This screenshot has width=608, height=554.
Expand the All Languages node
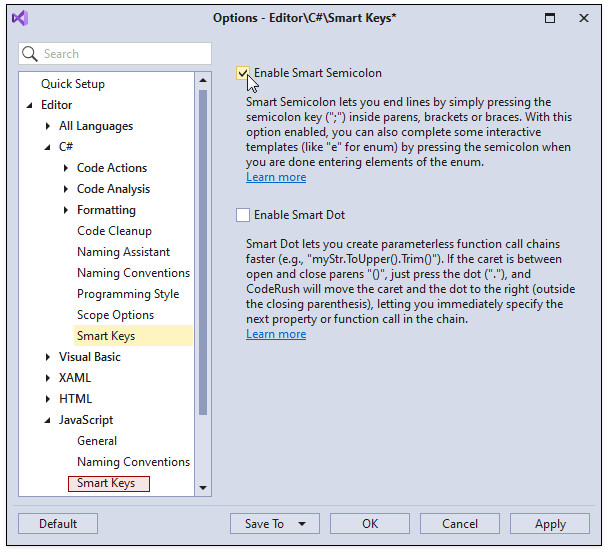tap(48, 126)
